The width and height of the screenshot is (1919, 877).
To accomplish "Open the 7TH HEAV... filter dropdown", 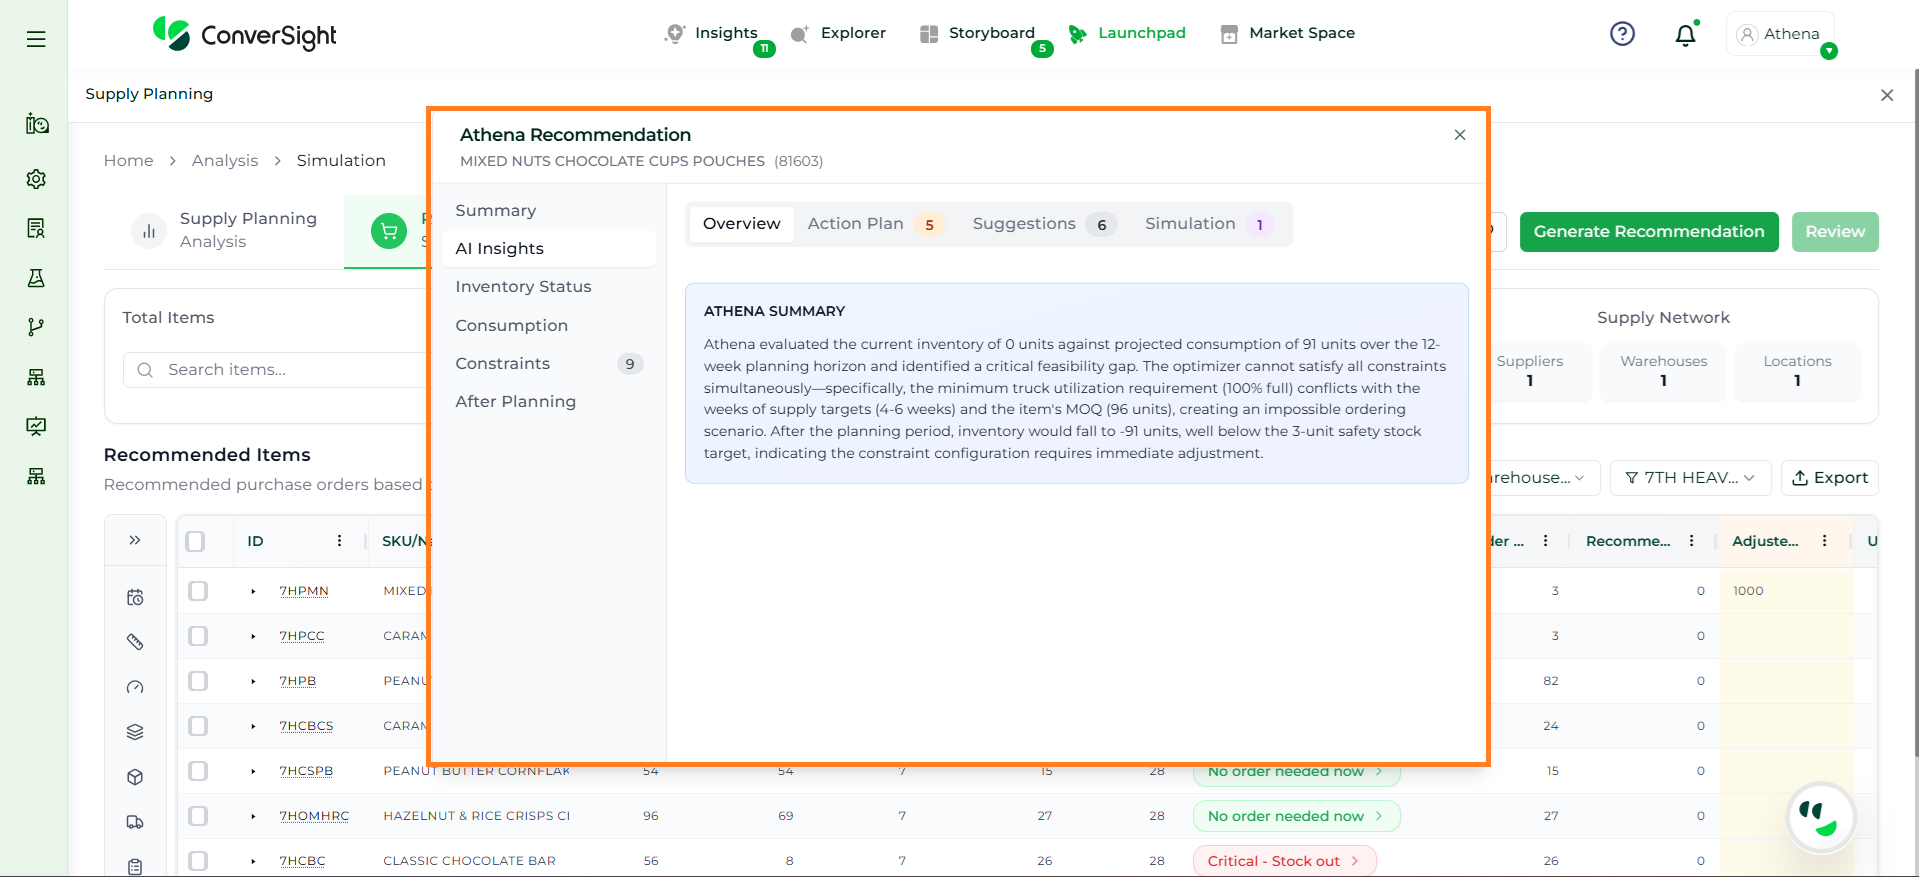I will click(1690, 478).
